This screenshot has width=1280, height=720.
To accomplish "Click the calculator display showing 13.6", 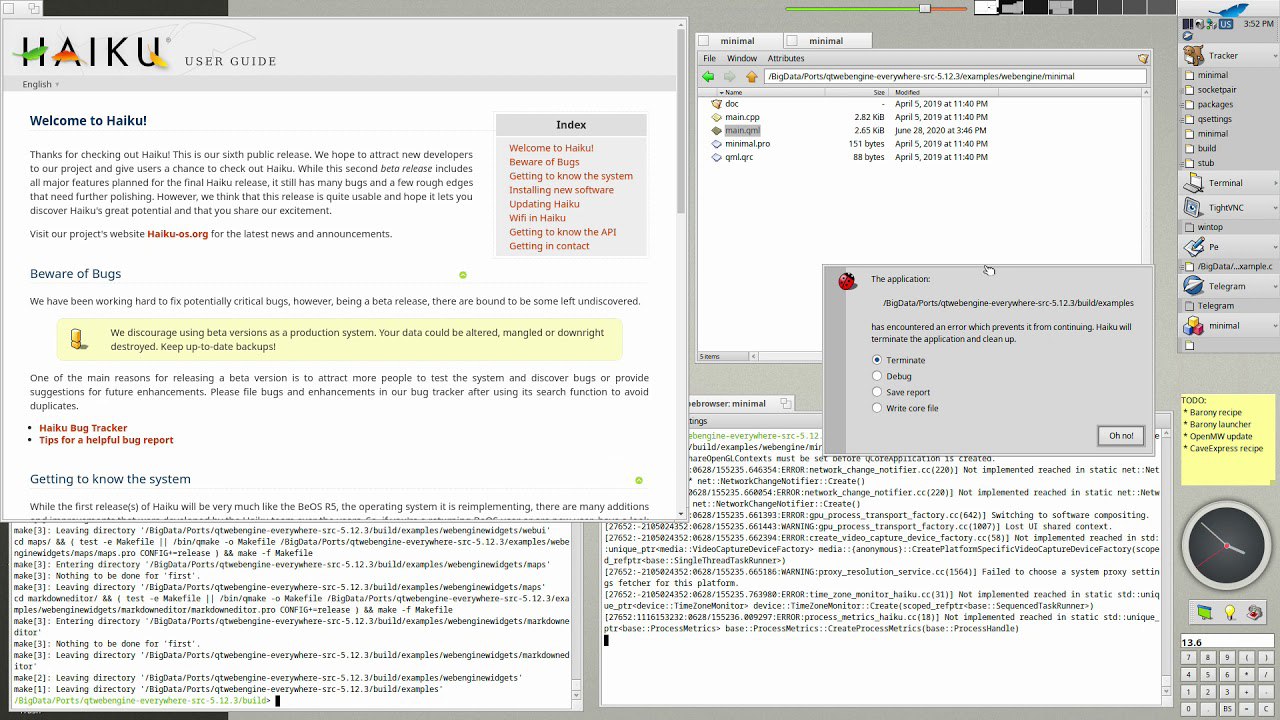I will (1226, 642).
